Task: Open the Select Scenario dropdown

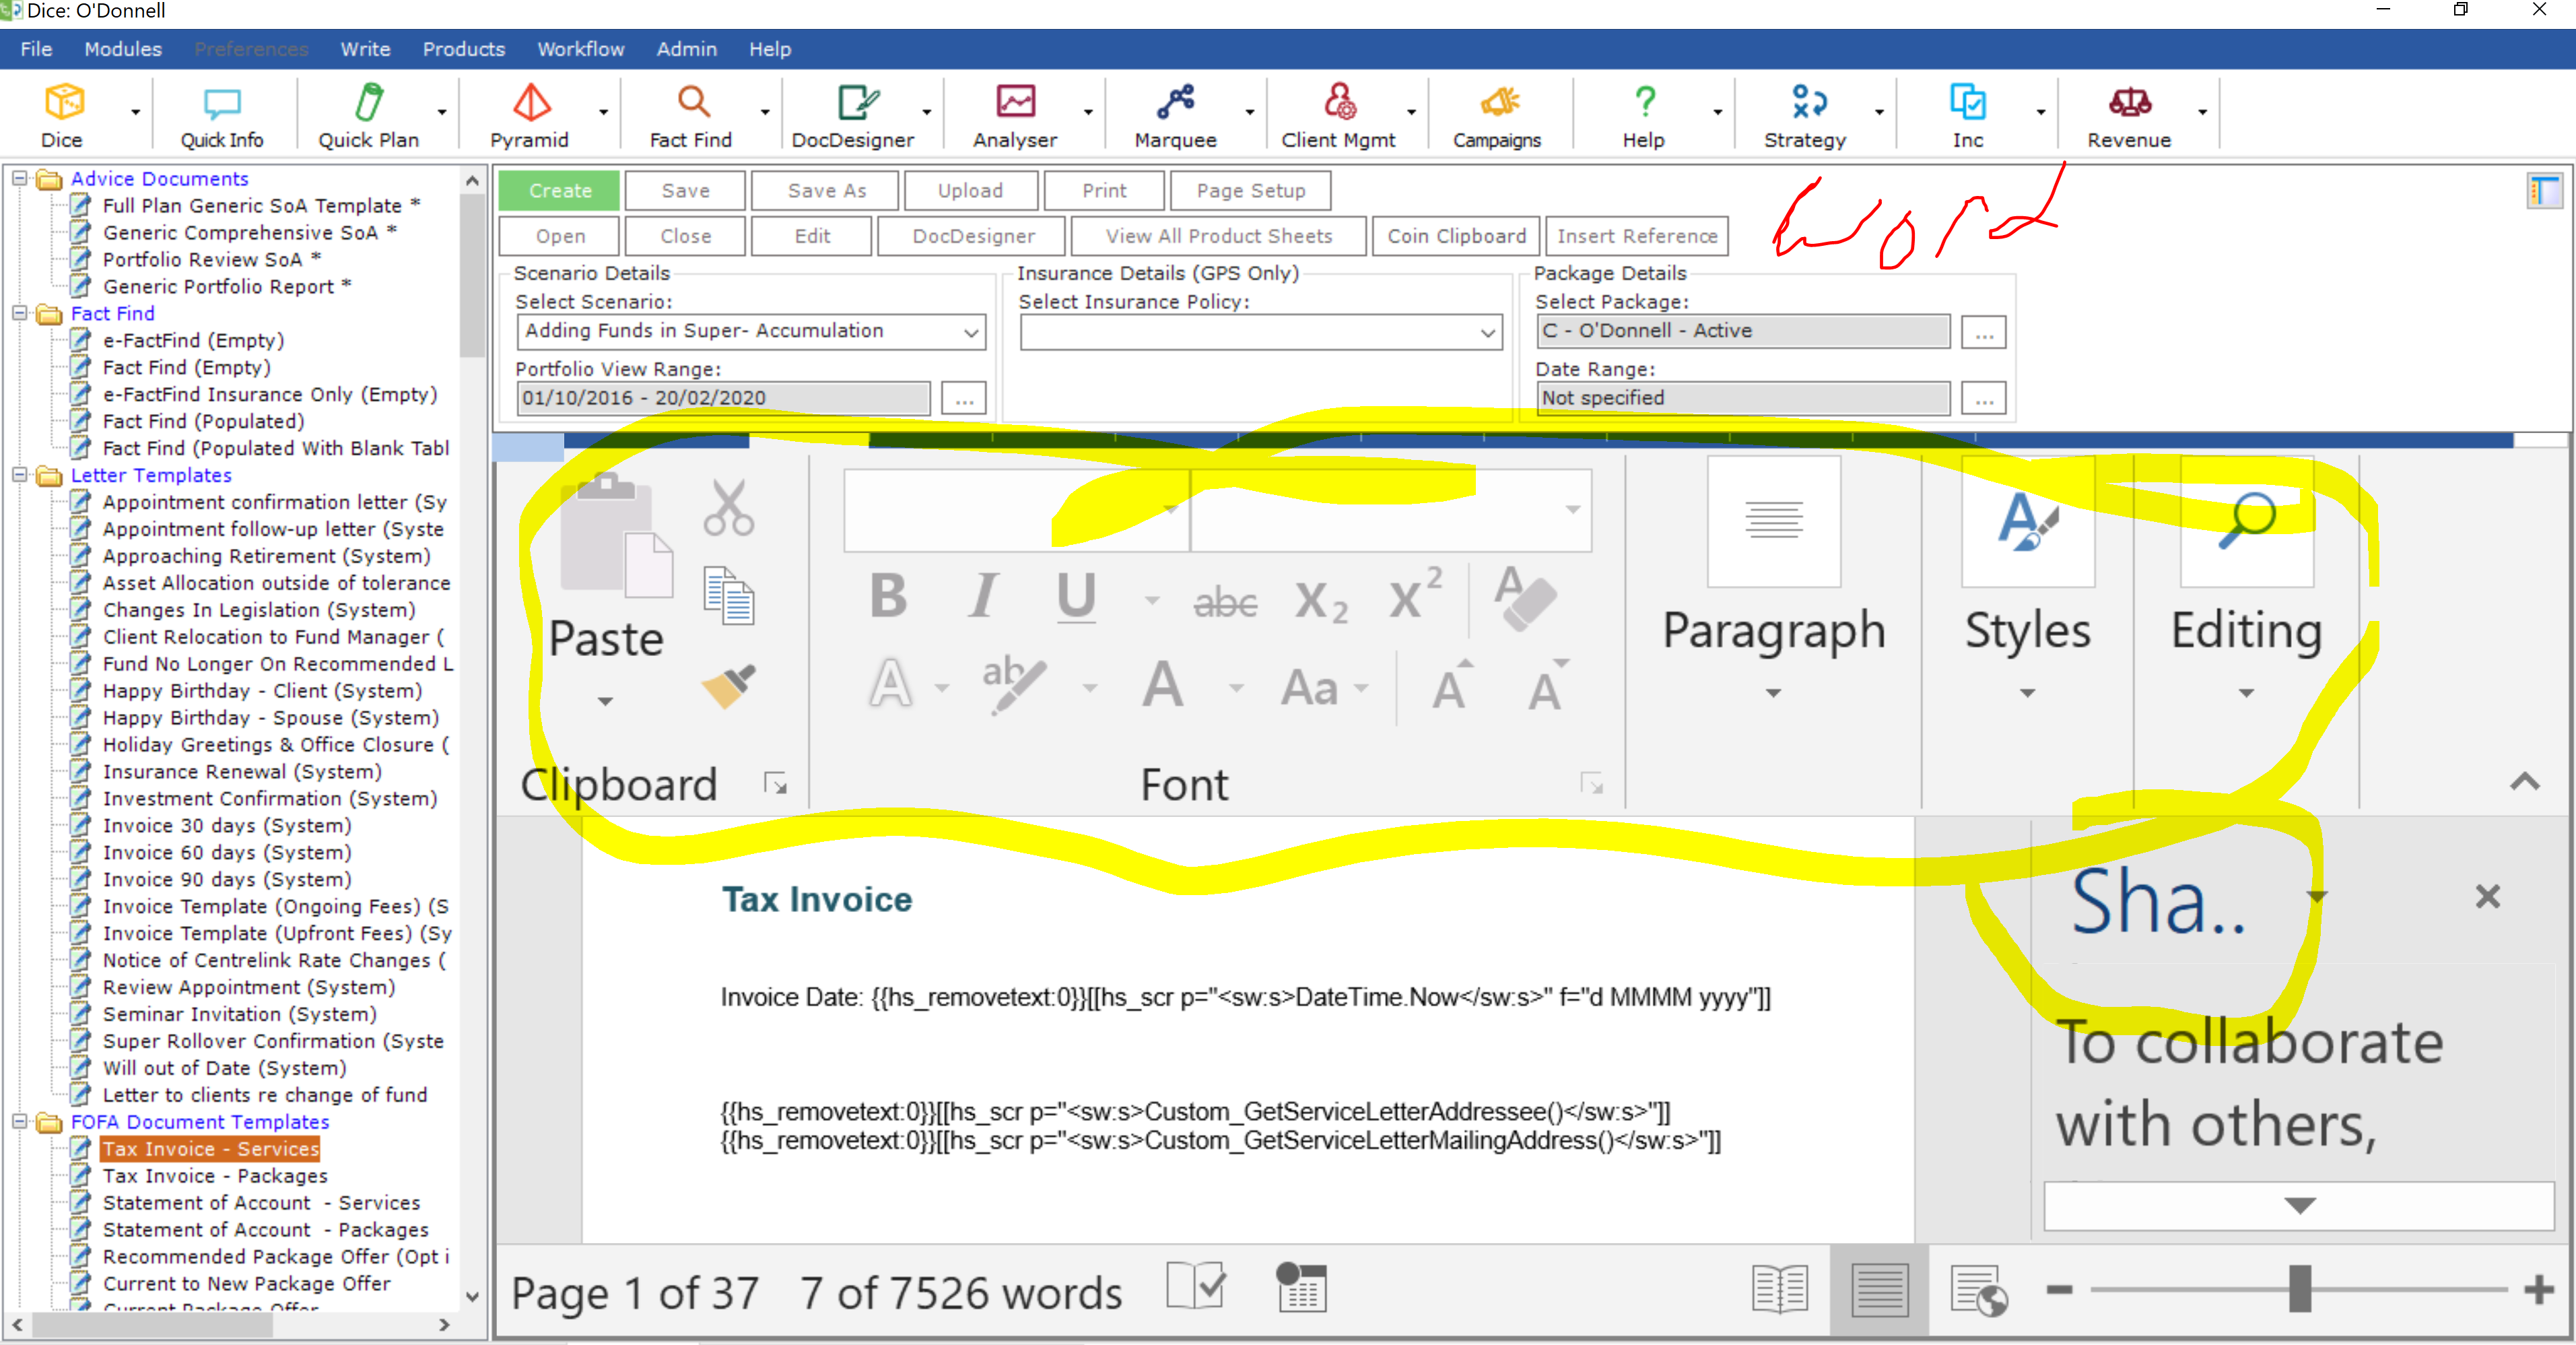Action: [x=969, y=331]
